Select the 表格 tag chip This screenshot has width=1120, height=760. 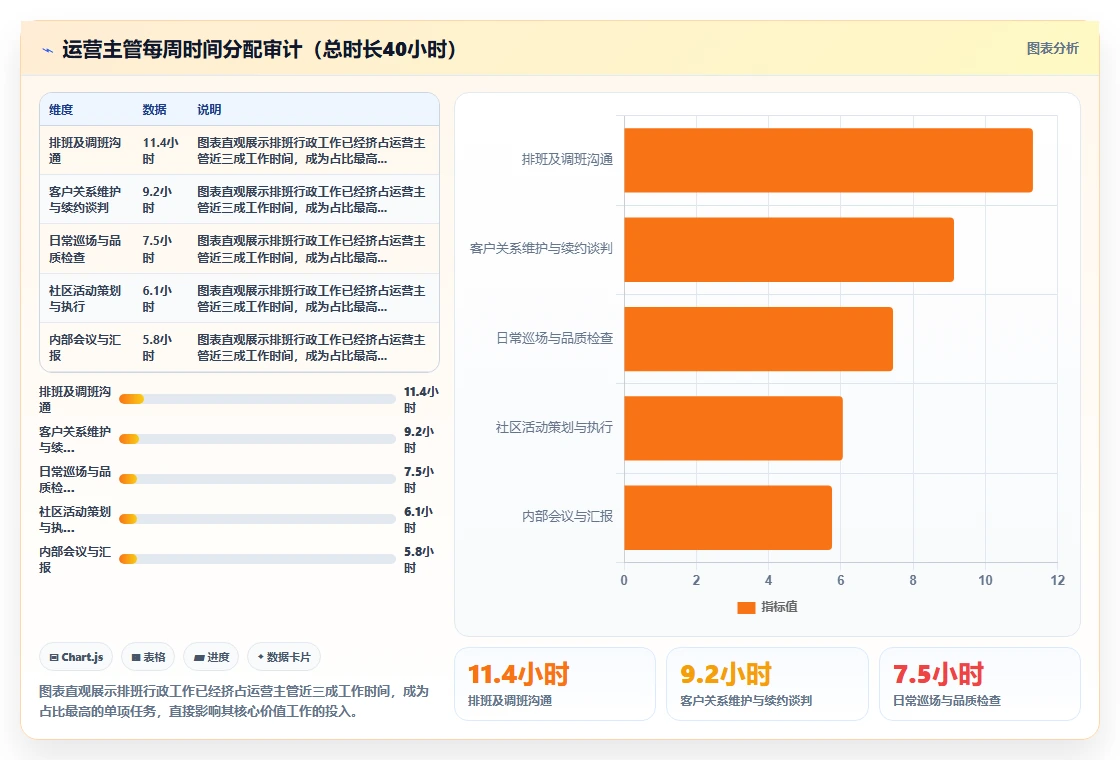tap(149, 657)
